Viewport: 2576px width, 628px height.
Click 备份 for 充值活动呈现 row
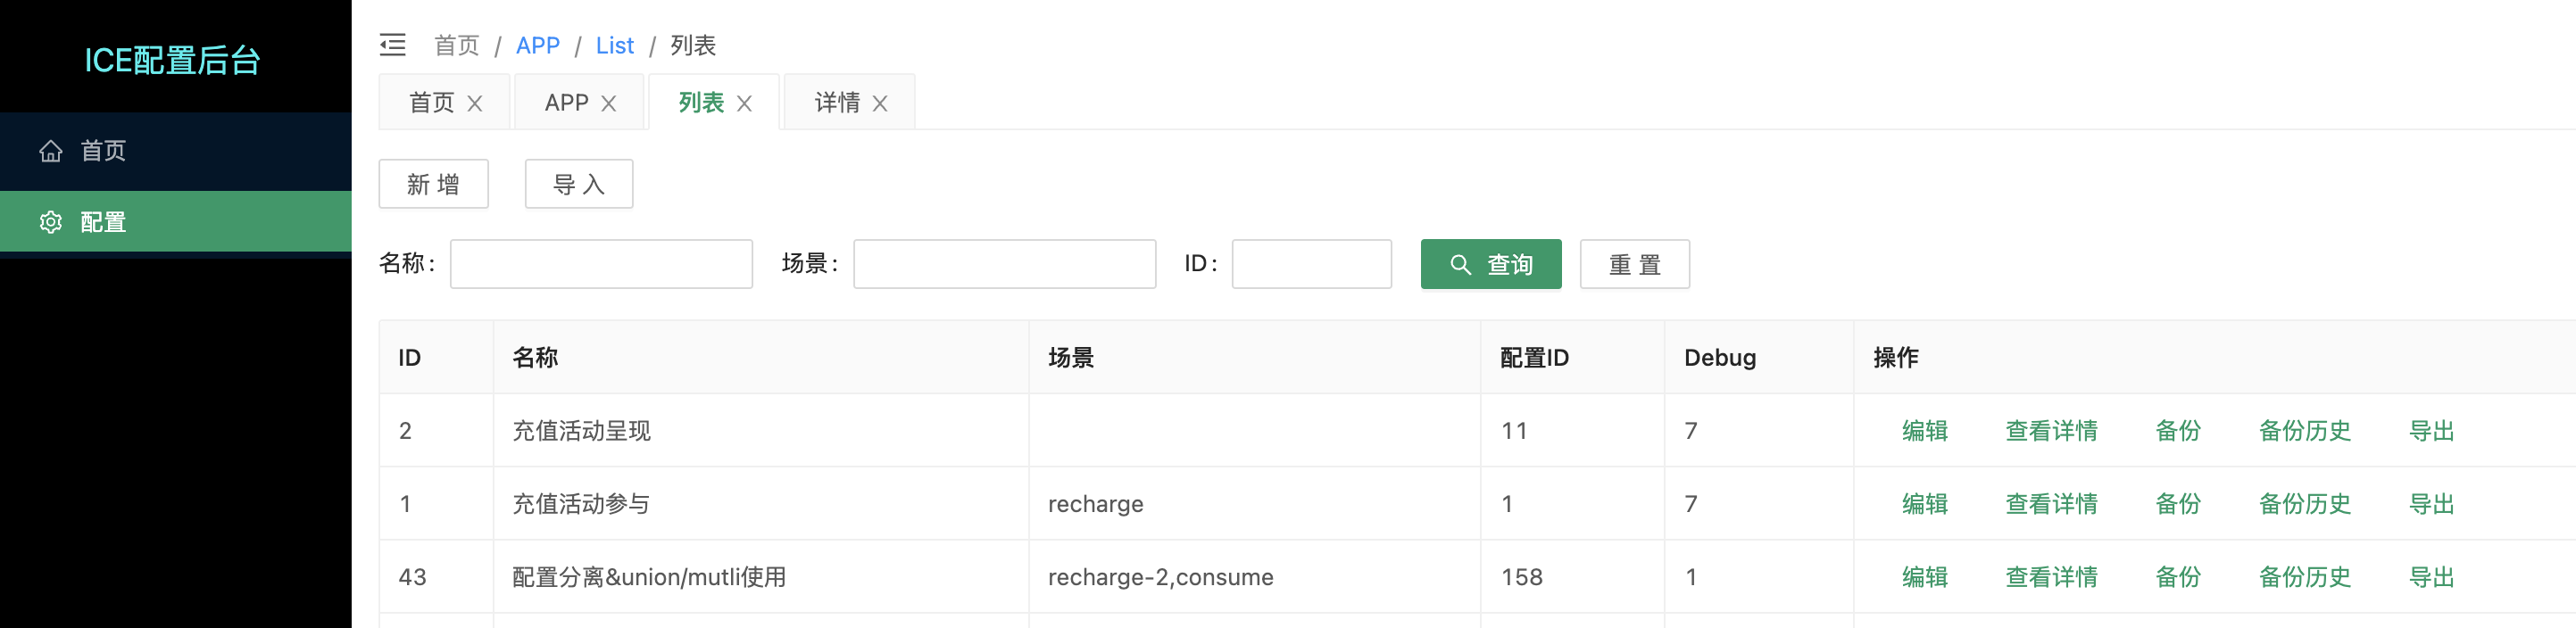[x=2178, y=431]
